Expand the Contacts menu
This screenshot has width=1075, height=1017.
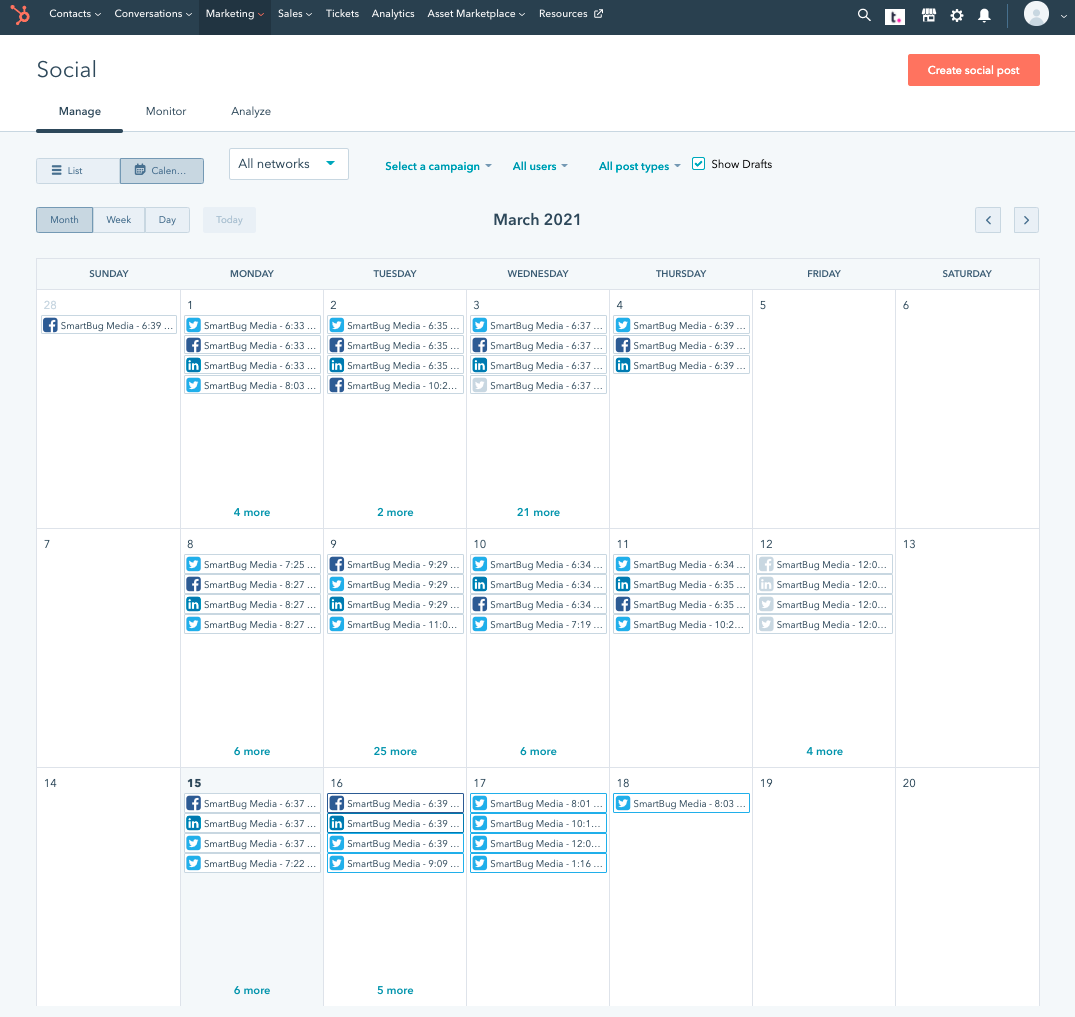[x=75, y=14]
